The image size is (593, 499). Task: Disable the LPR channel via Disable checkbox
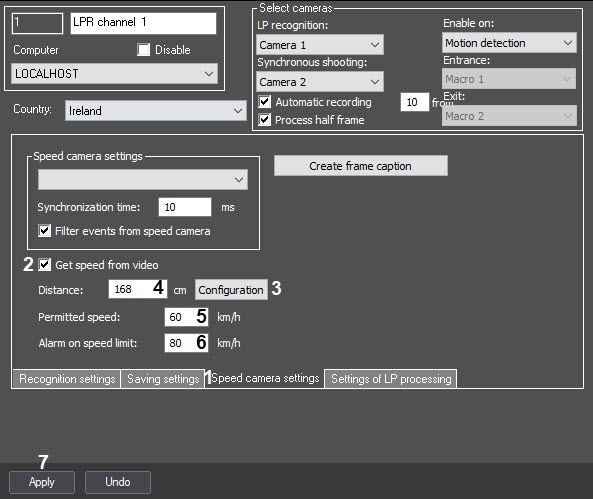[x=143, y=50]
